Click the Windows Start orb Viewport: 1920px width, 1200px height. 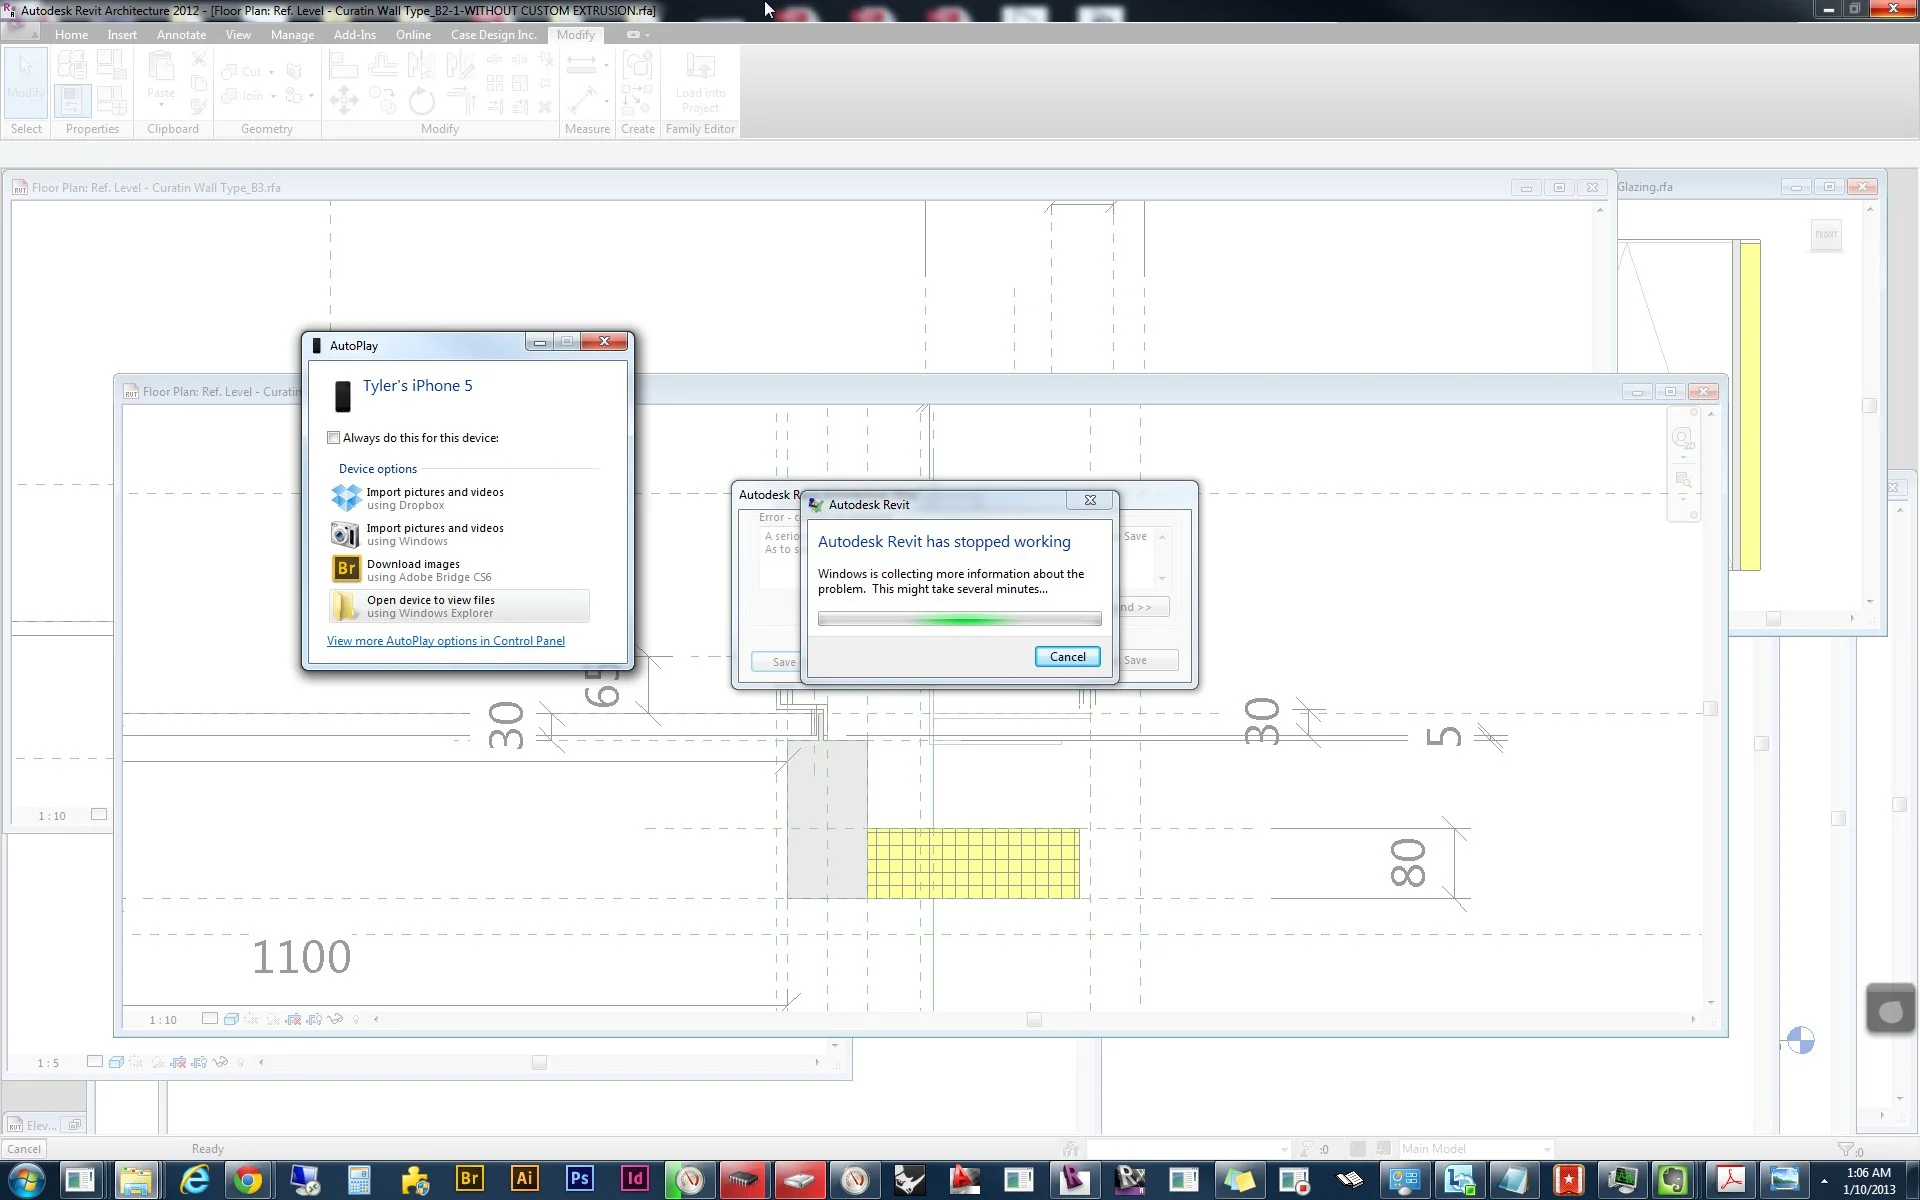[26, 1181]
